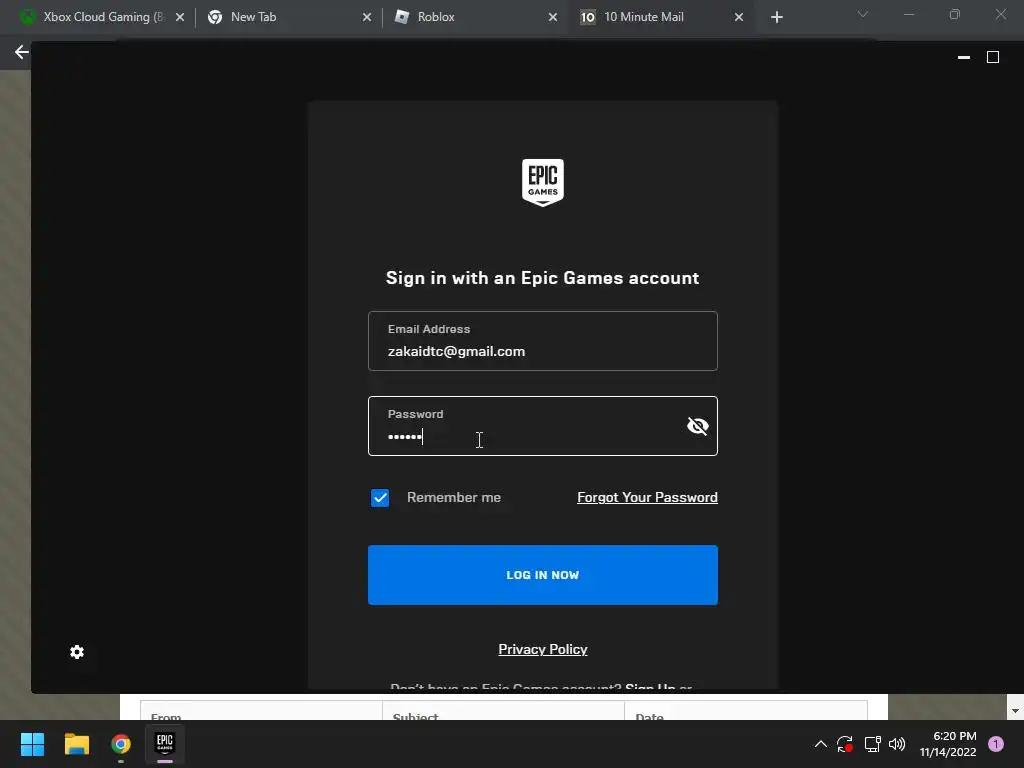Click the Epic Games logo on the sign-in form
Screen dimensions: 1024x768
click(x=543, y=182)
